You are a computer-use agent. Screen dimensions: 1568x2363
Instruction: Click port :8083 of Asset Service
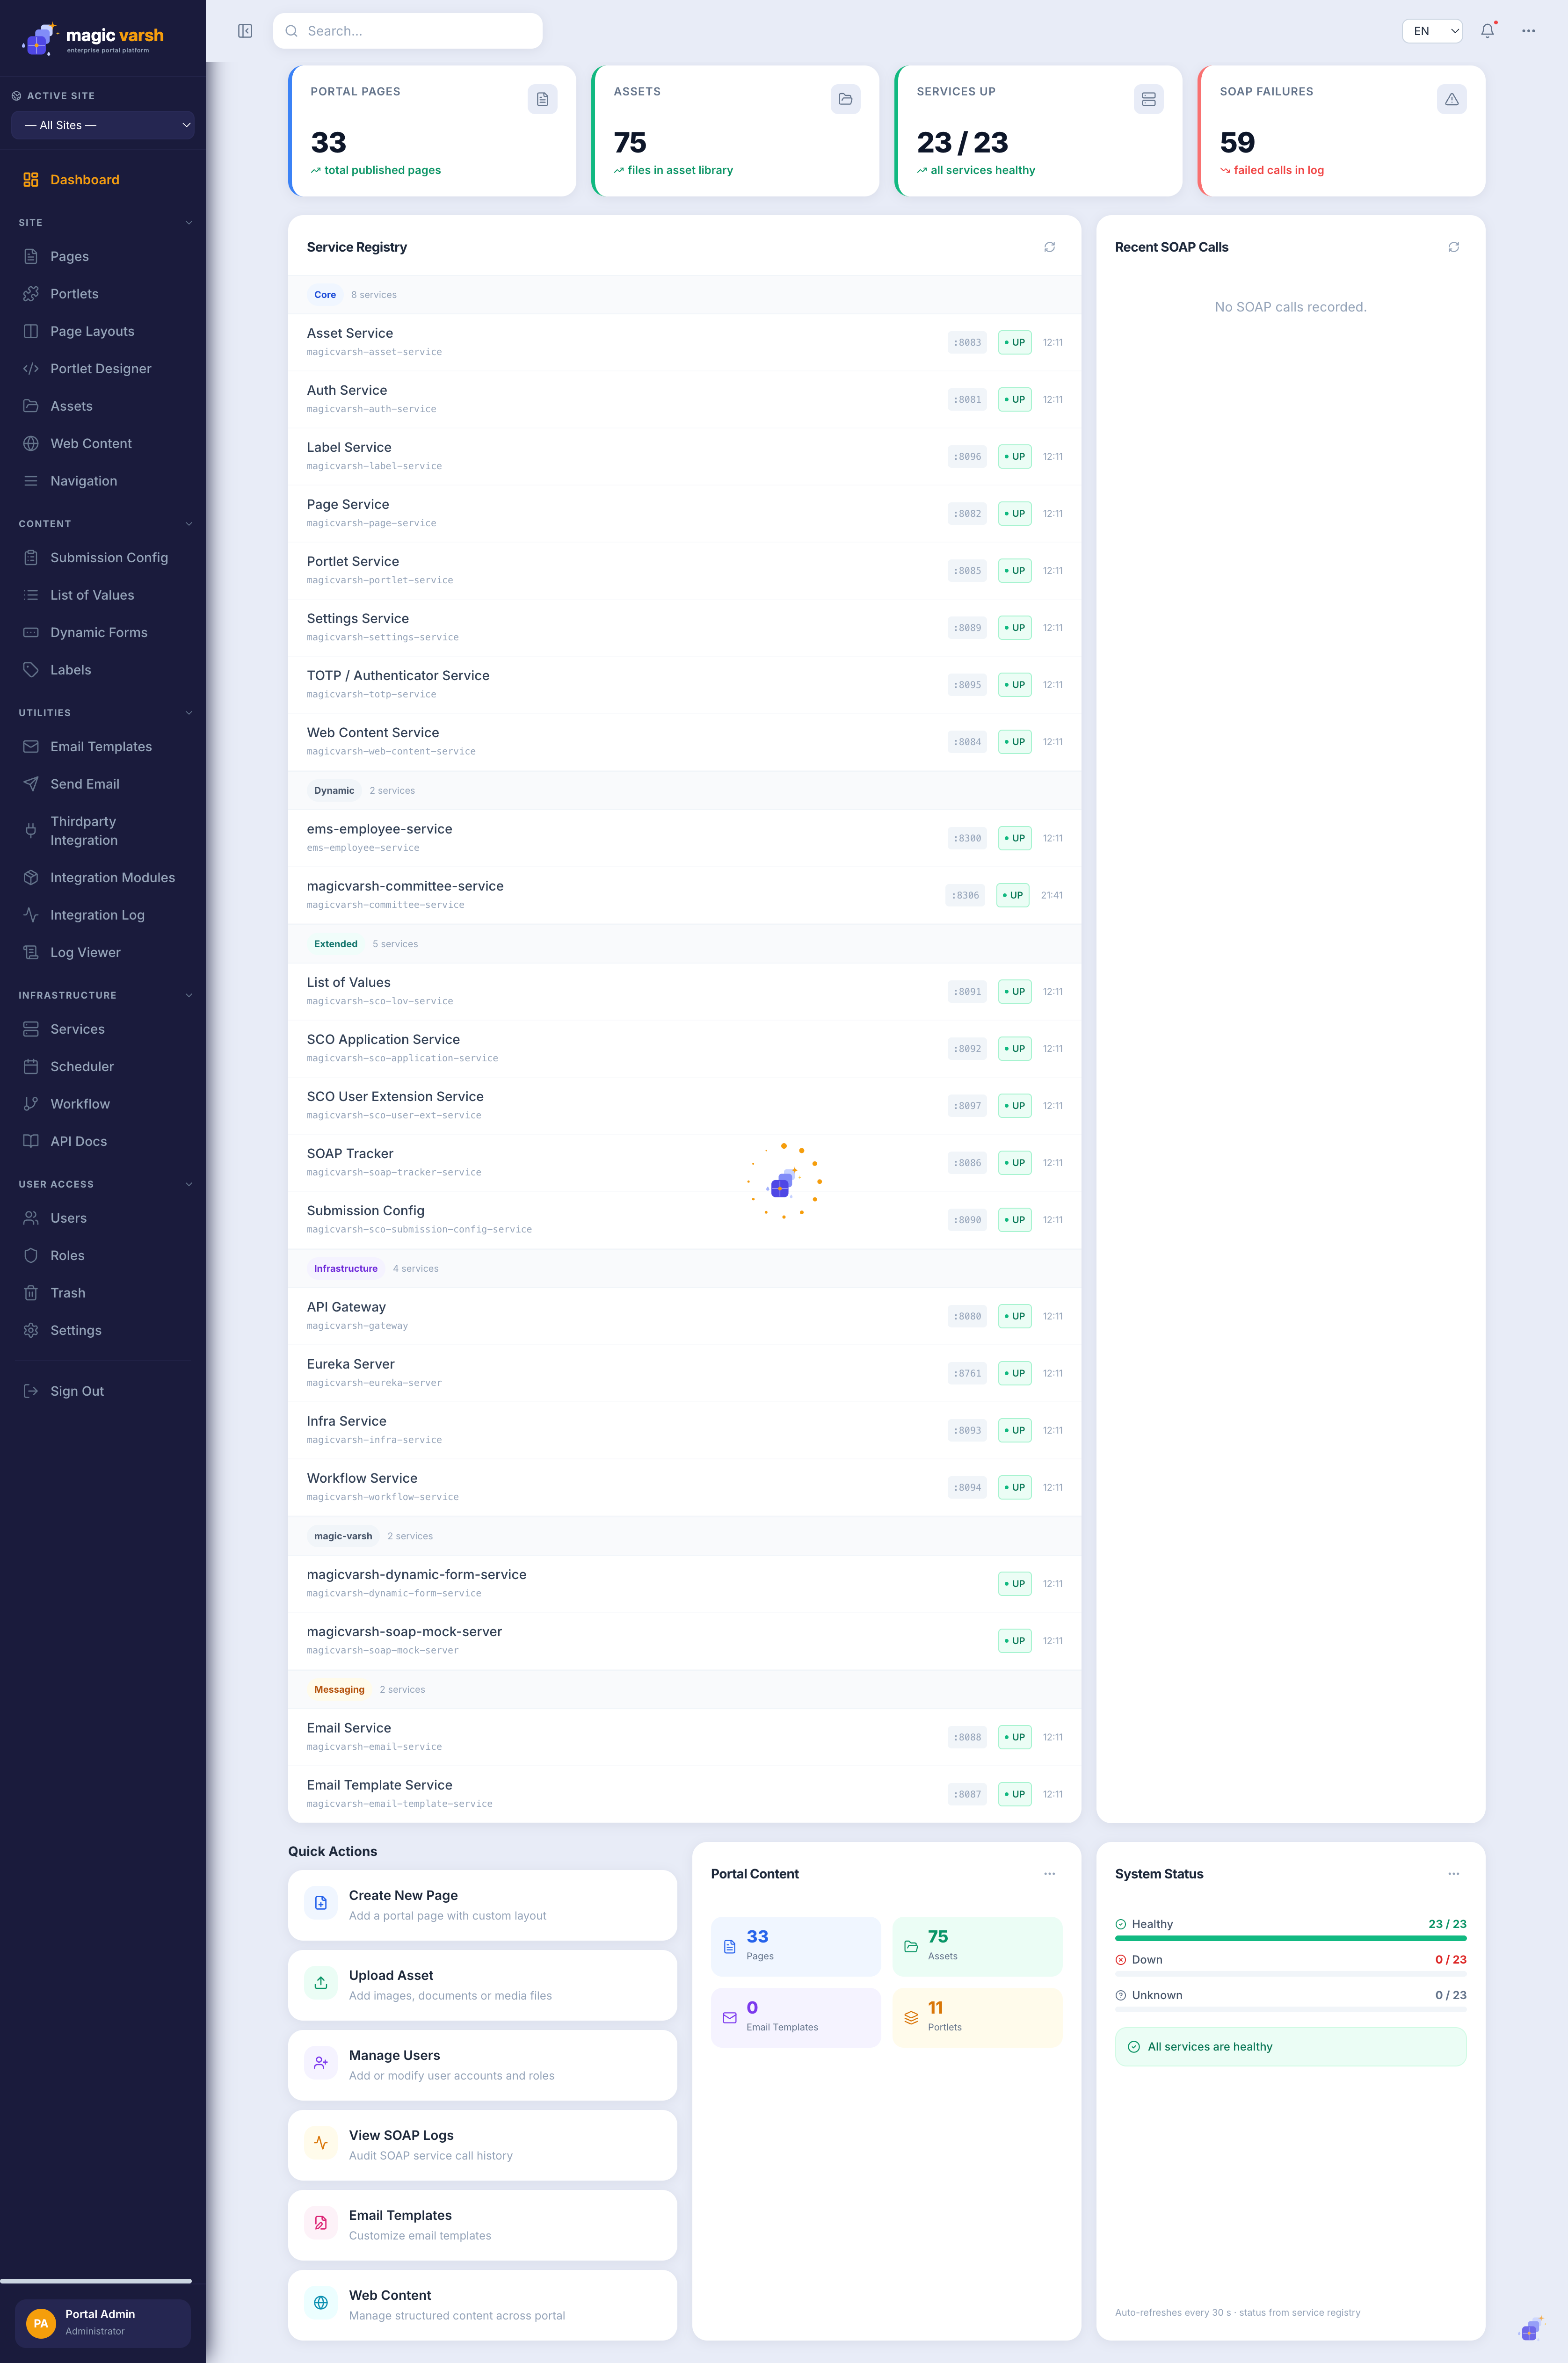967,342
